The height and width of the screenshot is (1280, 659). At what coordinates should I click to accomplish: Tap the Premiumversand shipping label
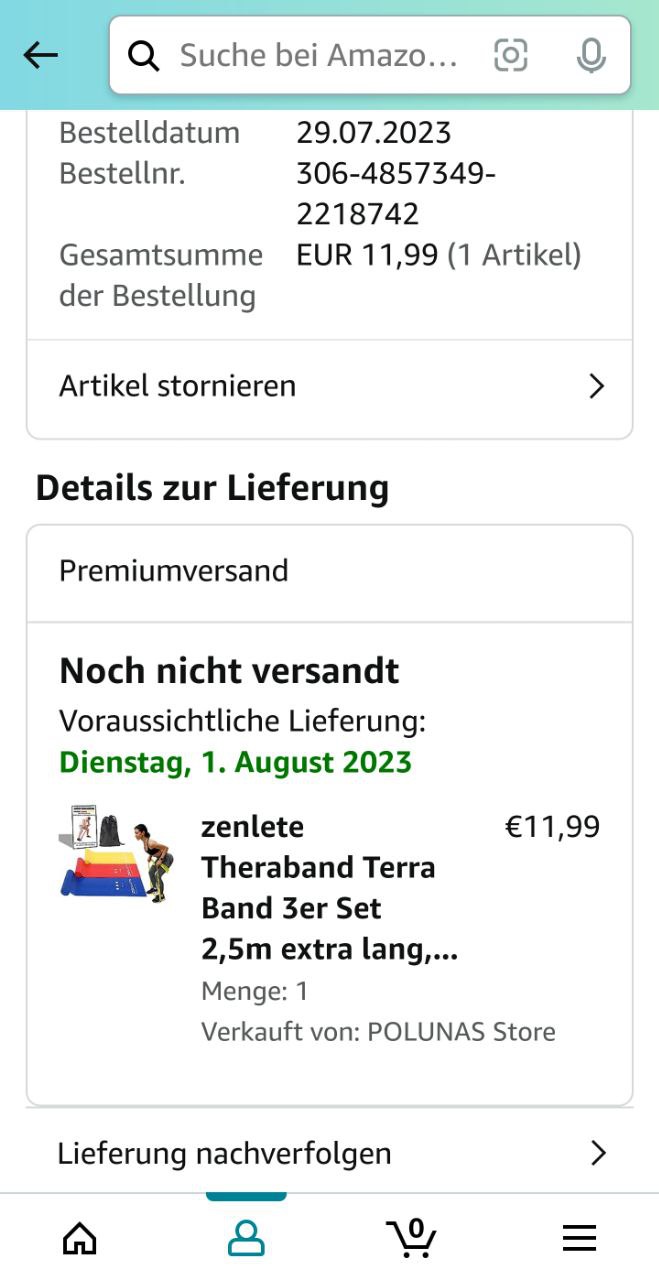(x=174, y=571)
